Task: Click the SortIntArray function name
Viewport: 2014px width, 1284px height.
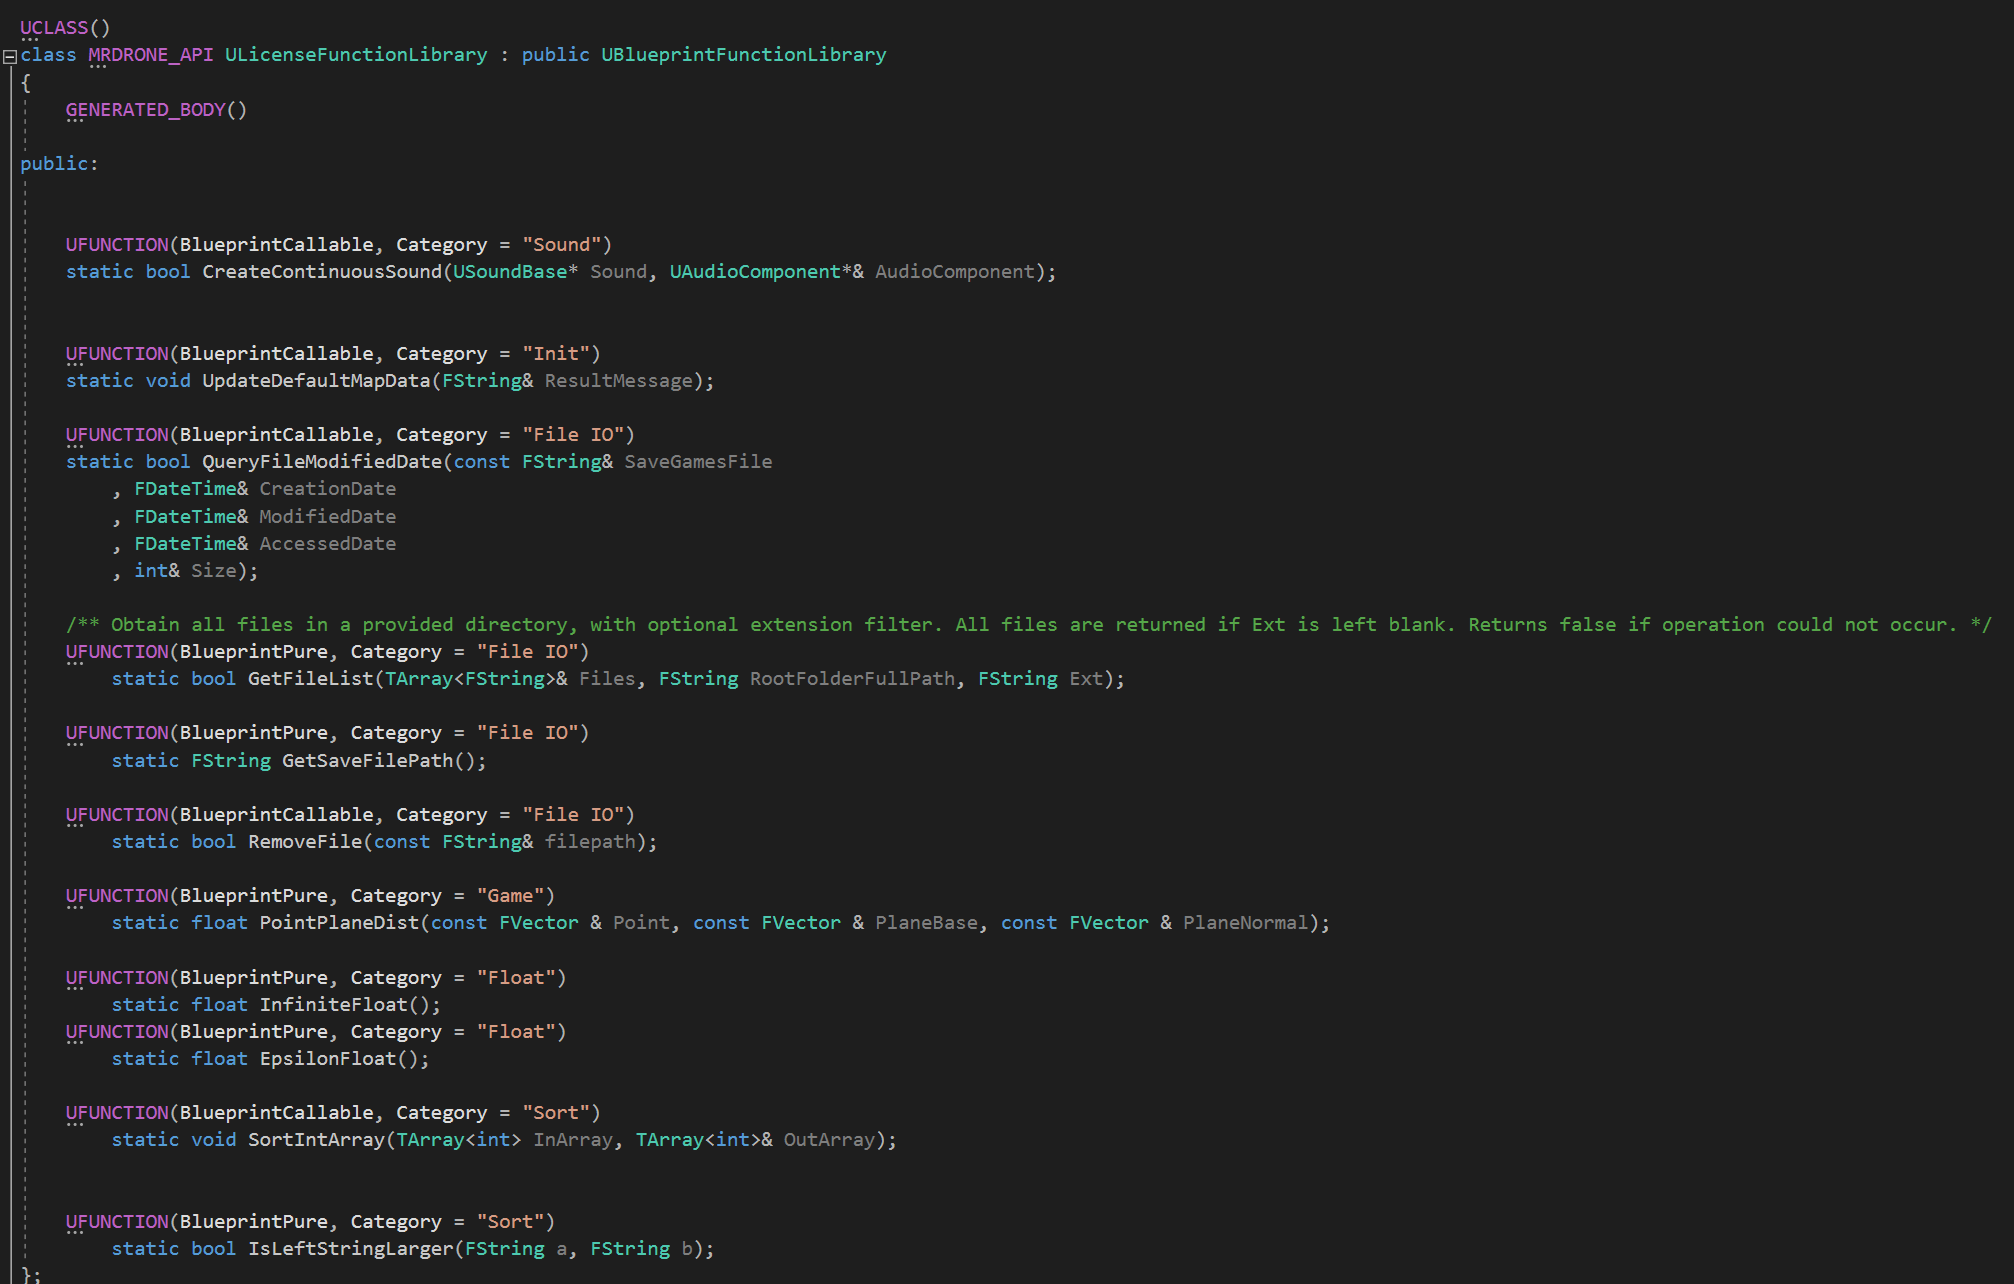Action: click(x=316, y=1139)
